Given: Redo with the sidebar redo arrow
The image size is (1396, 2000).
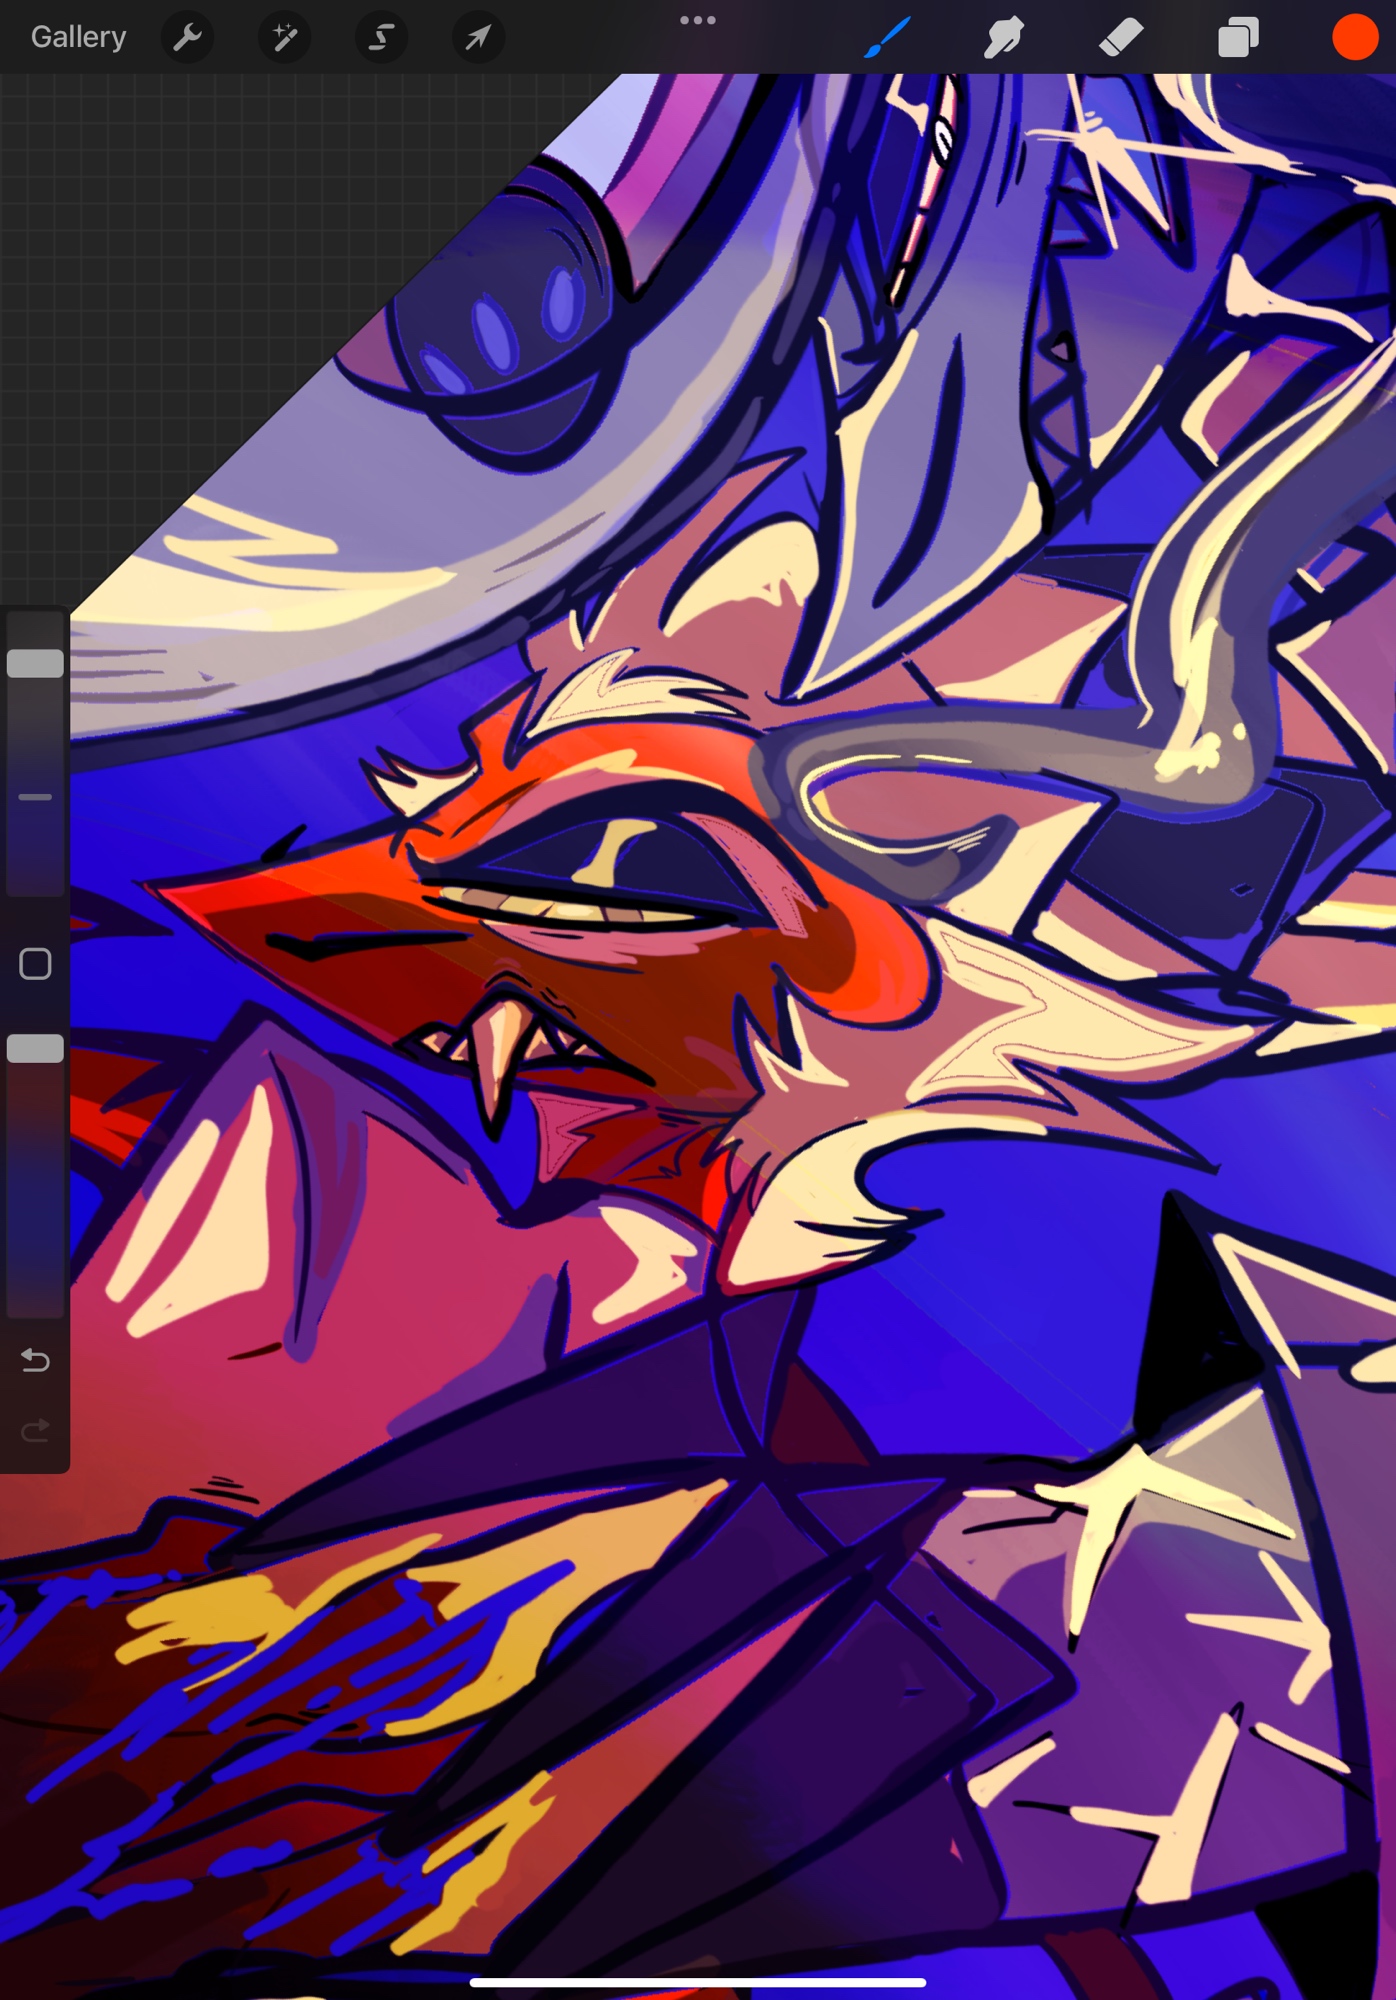Looking at the screenshot, I should [x=35, y=1431].
